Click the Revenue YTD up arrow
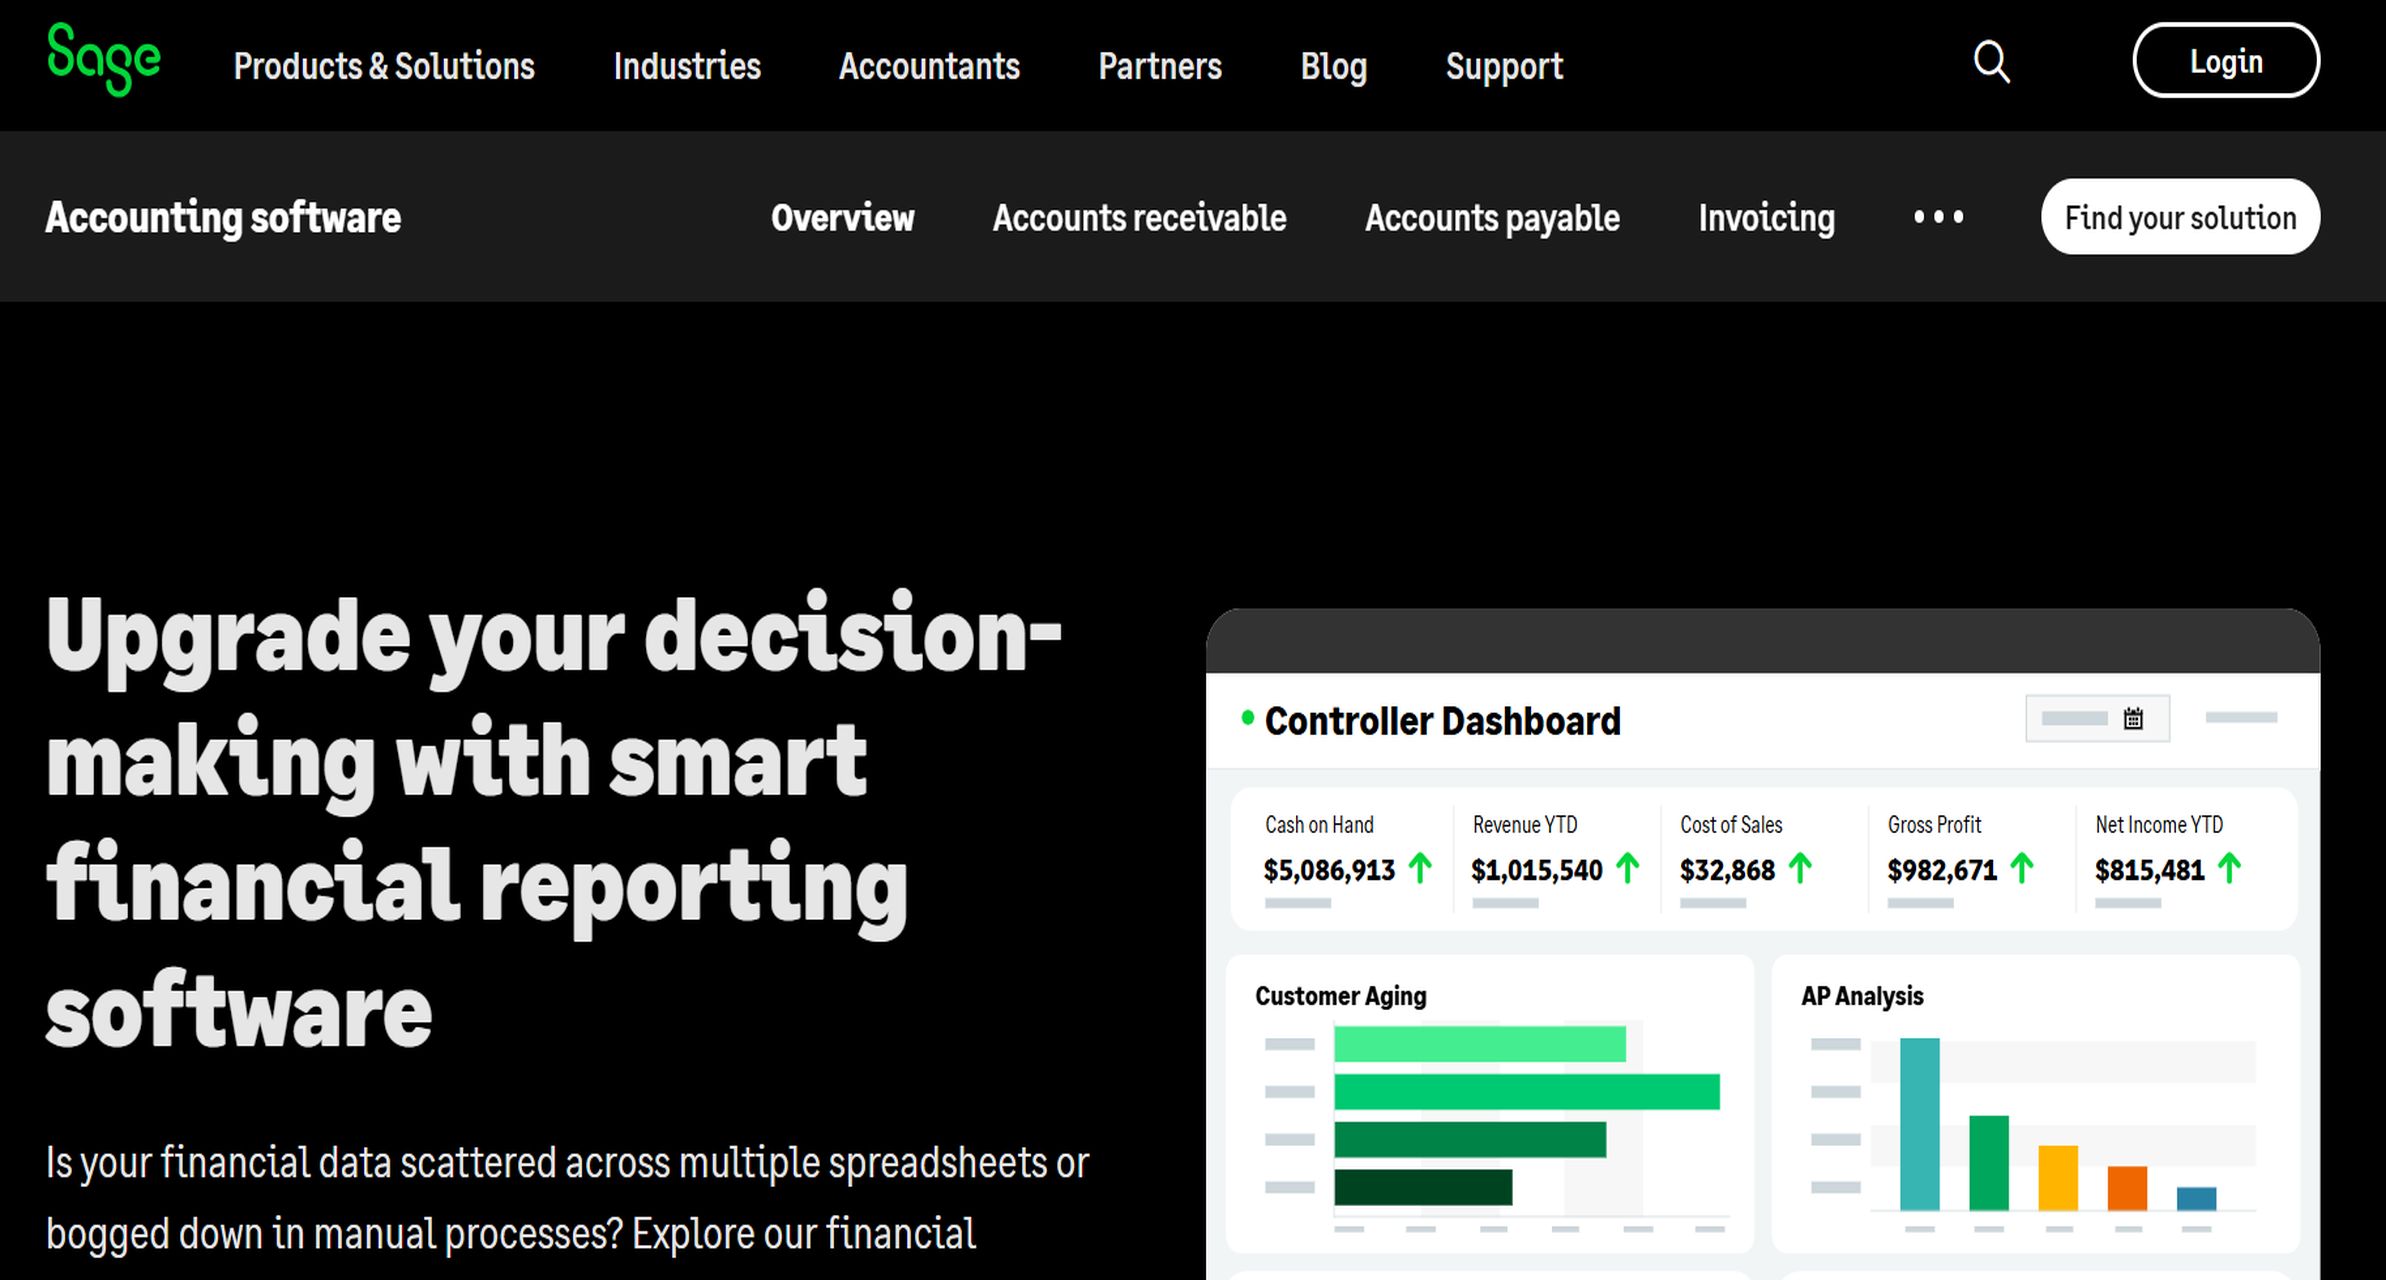The image size is (2386, 1280). pyautogui.click(x=1627, y=868)
